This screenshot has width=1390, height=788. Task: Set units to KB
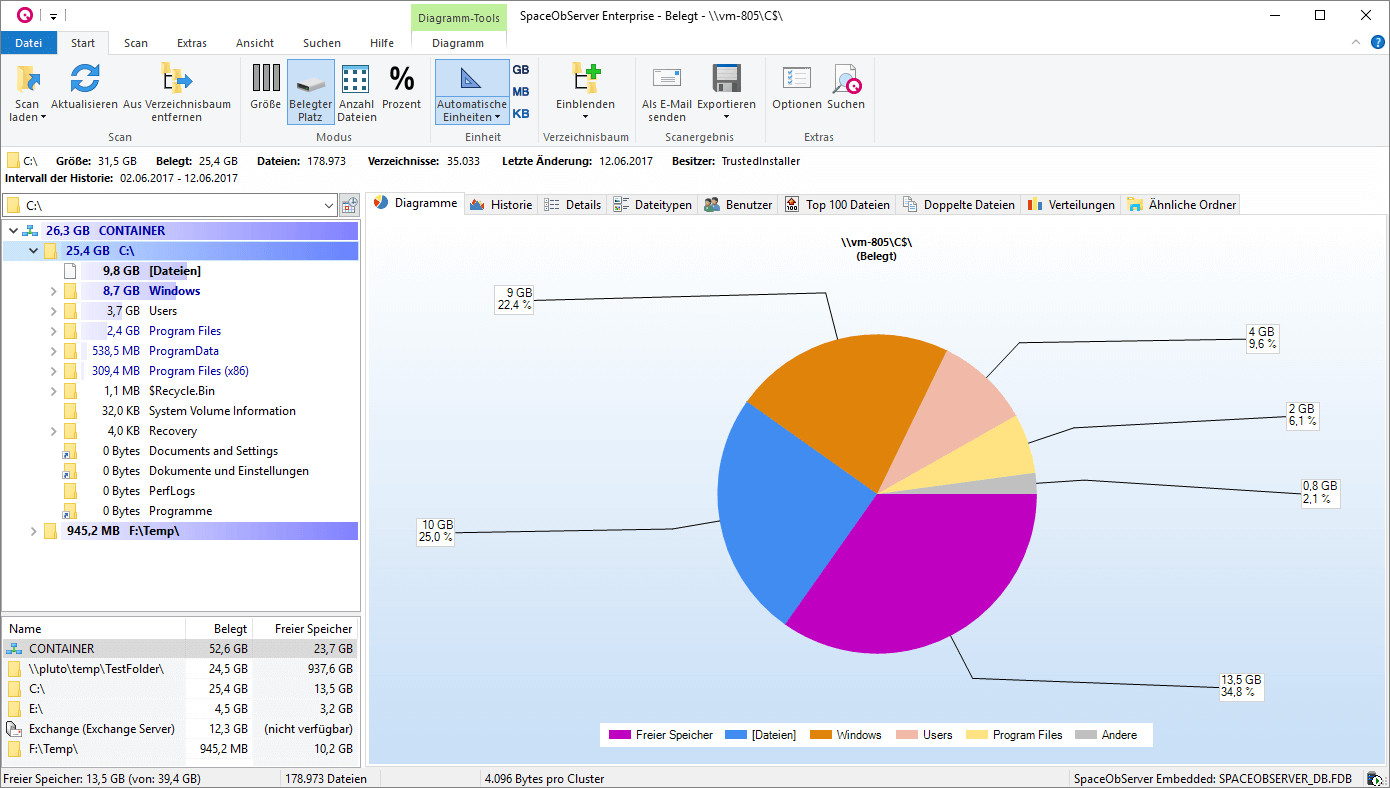click(521, 114)
